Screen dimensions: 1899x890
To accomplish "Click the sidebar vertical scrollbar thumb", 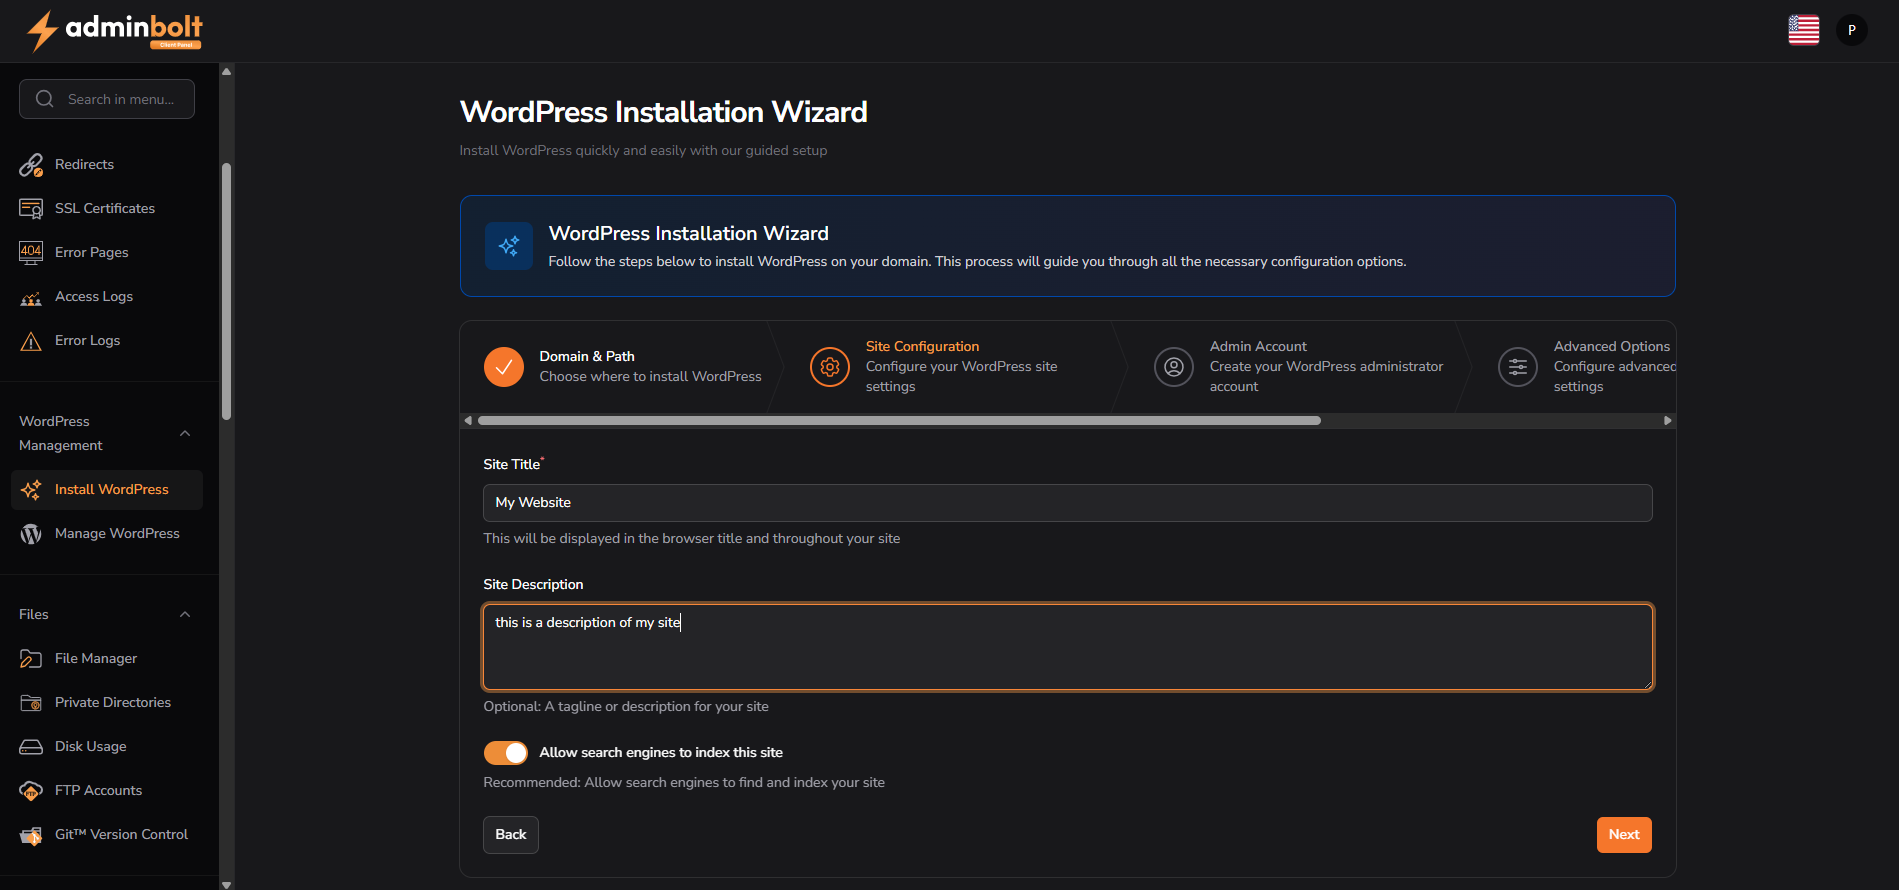I will coord(227,291).
